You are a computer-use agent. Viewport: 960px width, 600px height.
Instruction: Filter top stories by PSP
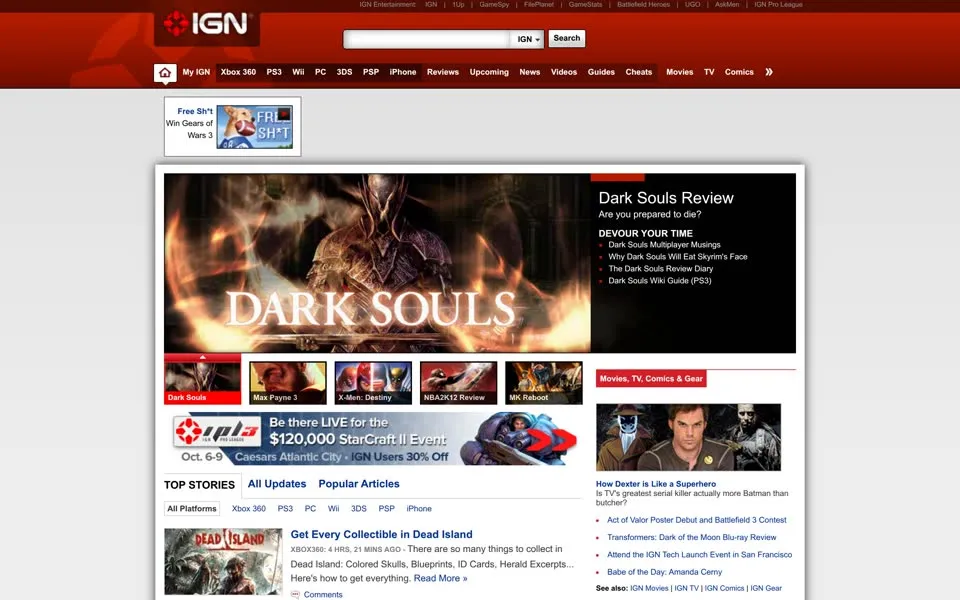pyautogui.click(x=386, y=509)
